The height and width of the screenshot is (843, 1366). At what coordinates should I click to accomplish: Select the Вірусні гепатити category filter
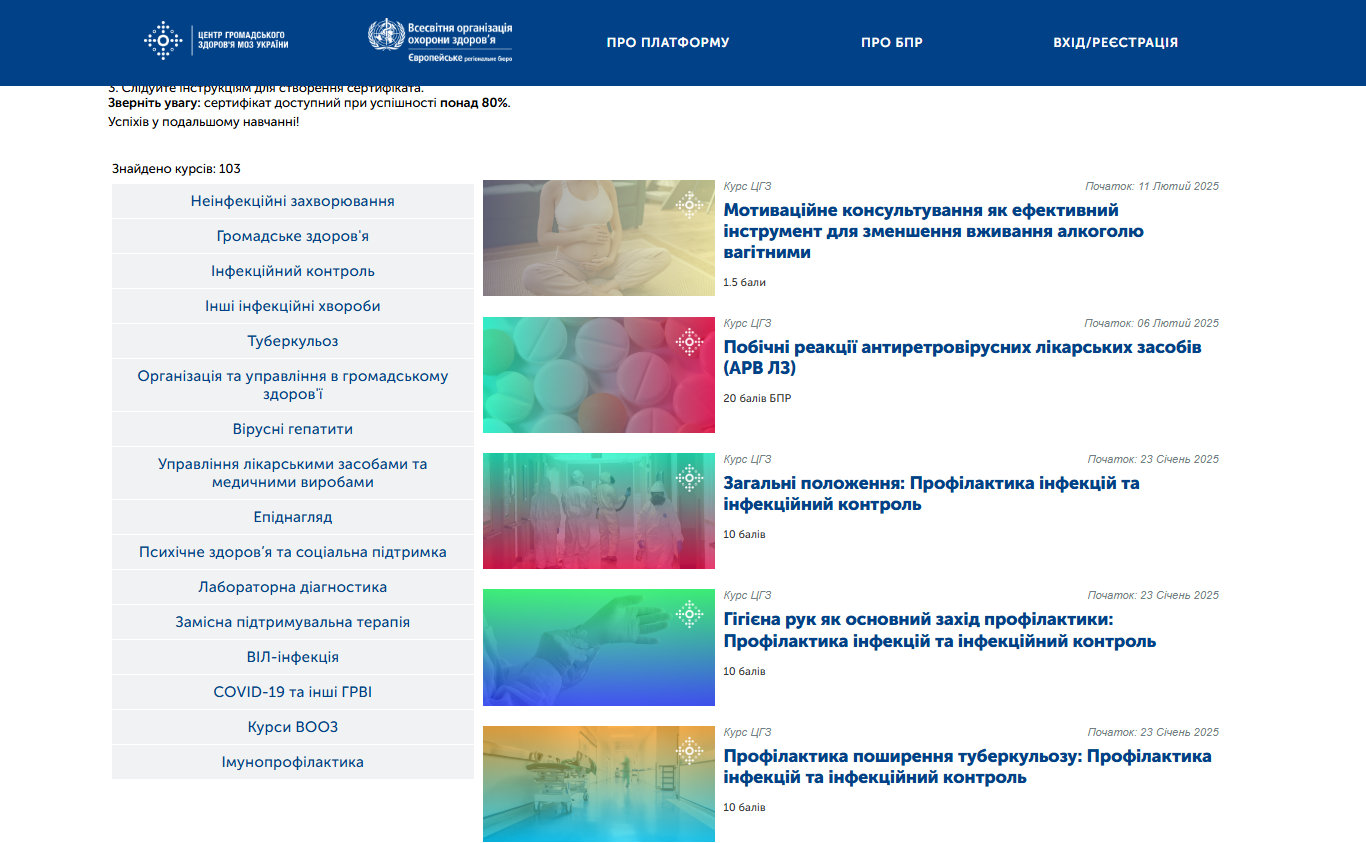click(x=292, y=429)
